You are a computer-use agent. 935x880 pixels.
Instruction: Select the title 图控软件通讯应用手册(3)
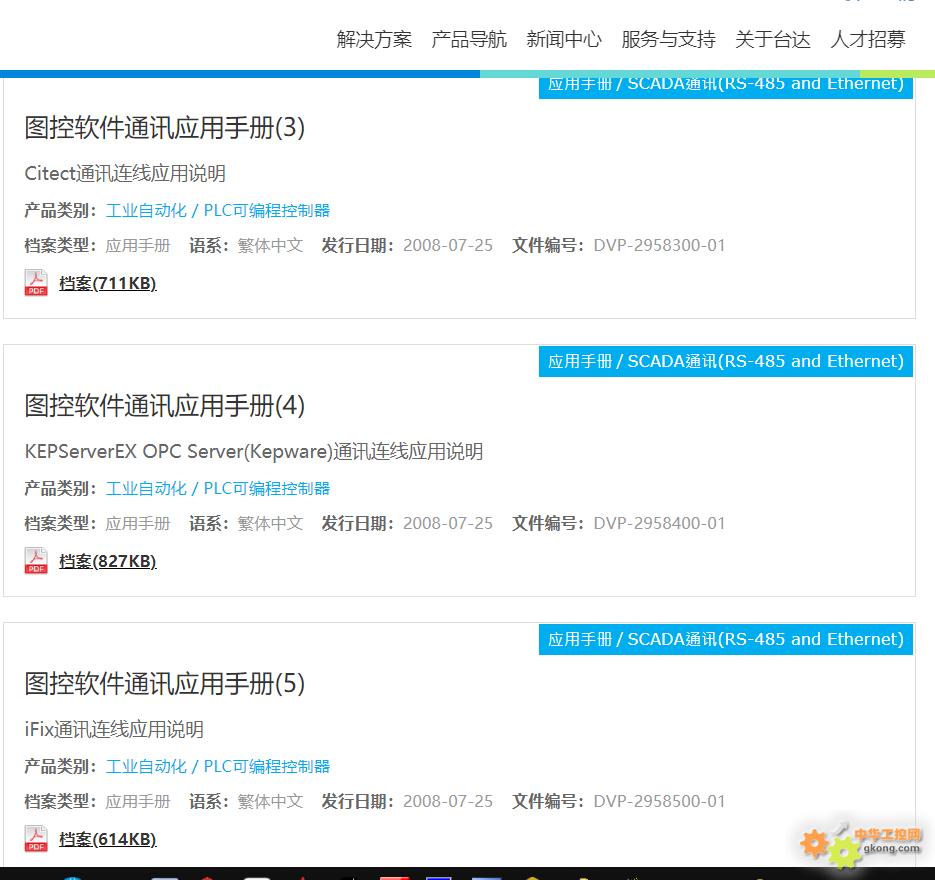[x=165, y=128]
